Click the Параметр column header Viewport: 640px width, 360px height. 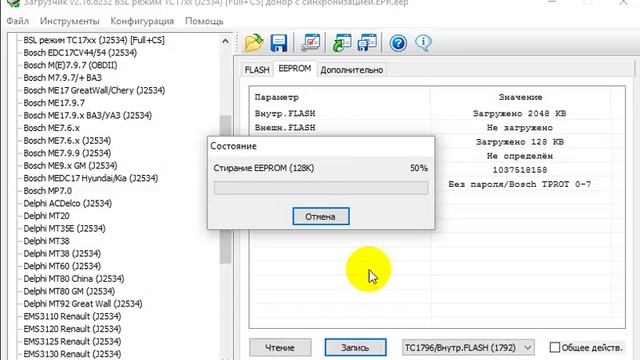pos(277,97)
